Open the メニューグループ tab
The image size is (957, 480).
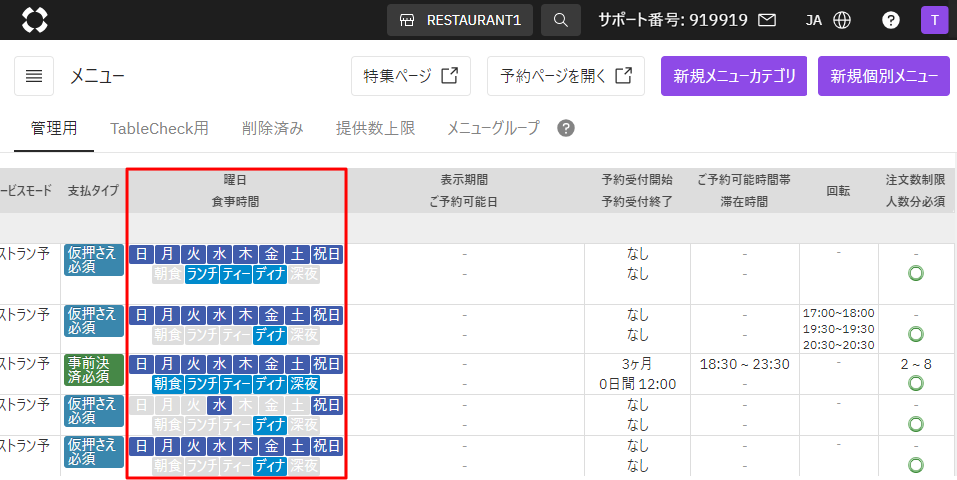[x=494, y=128]
